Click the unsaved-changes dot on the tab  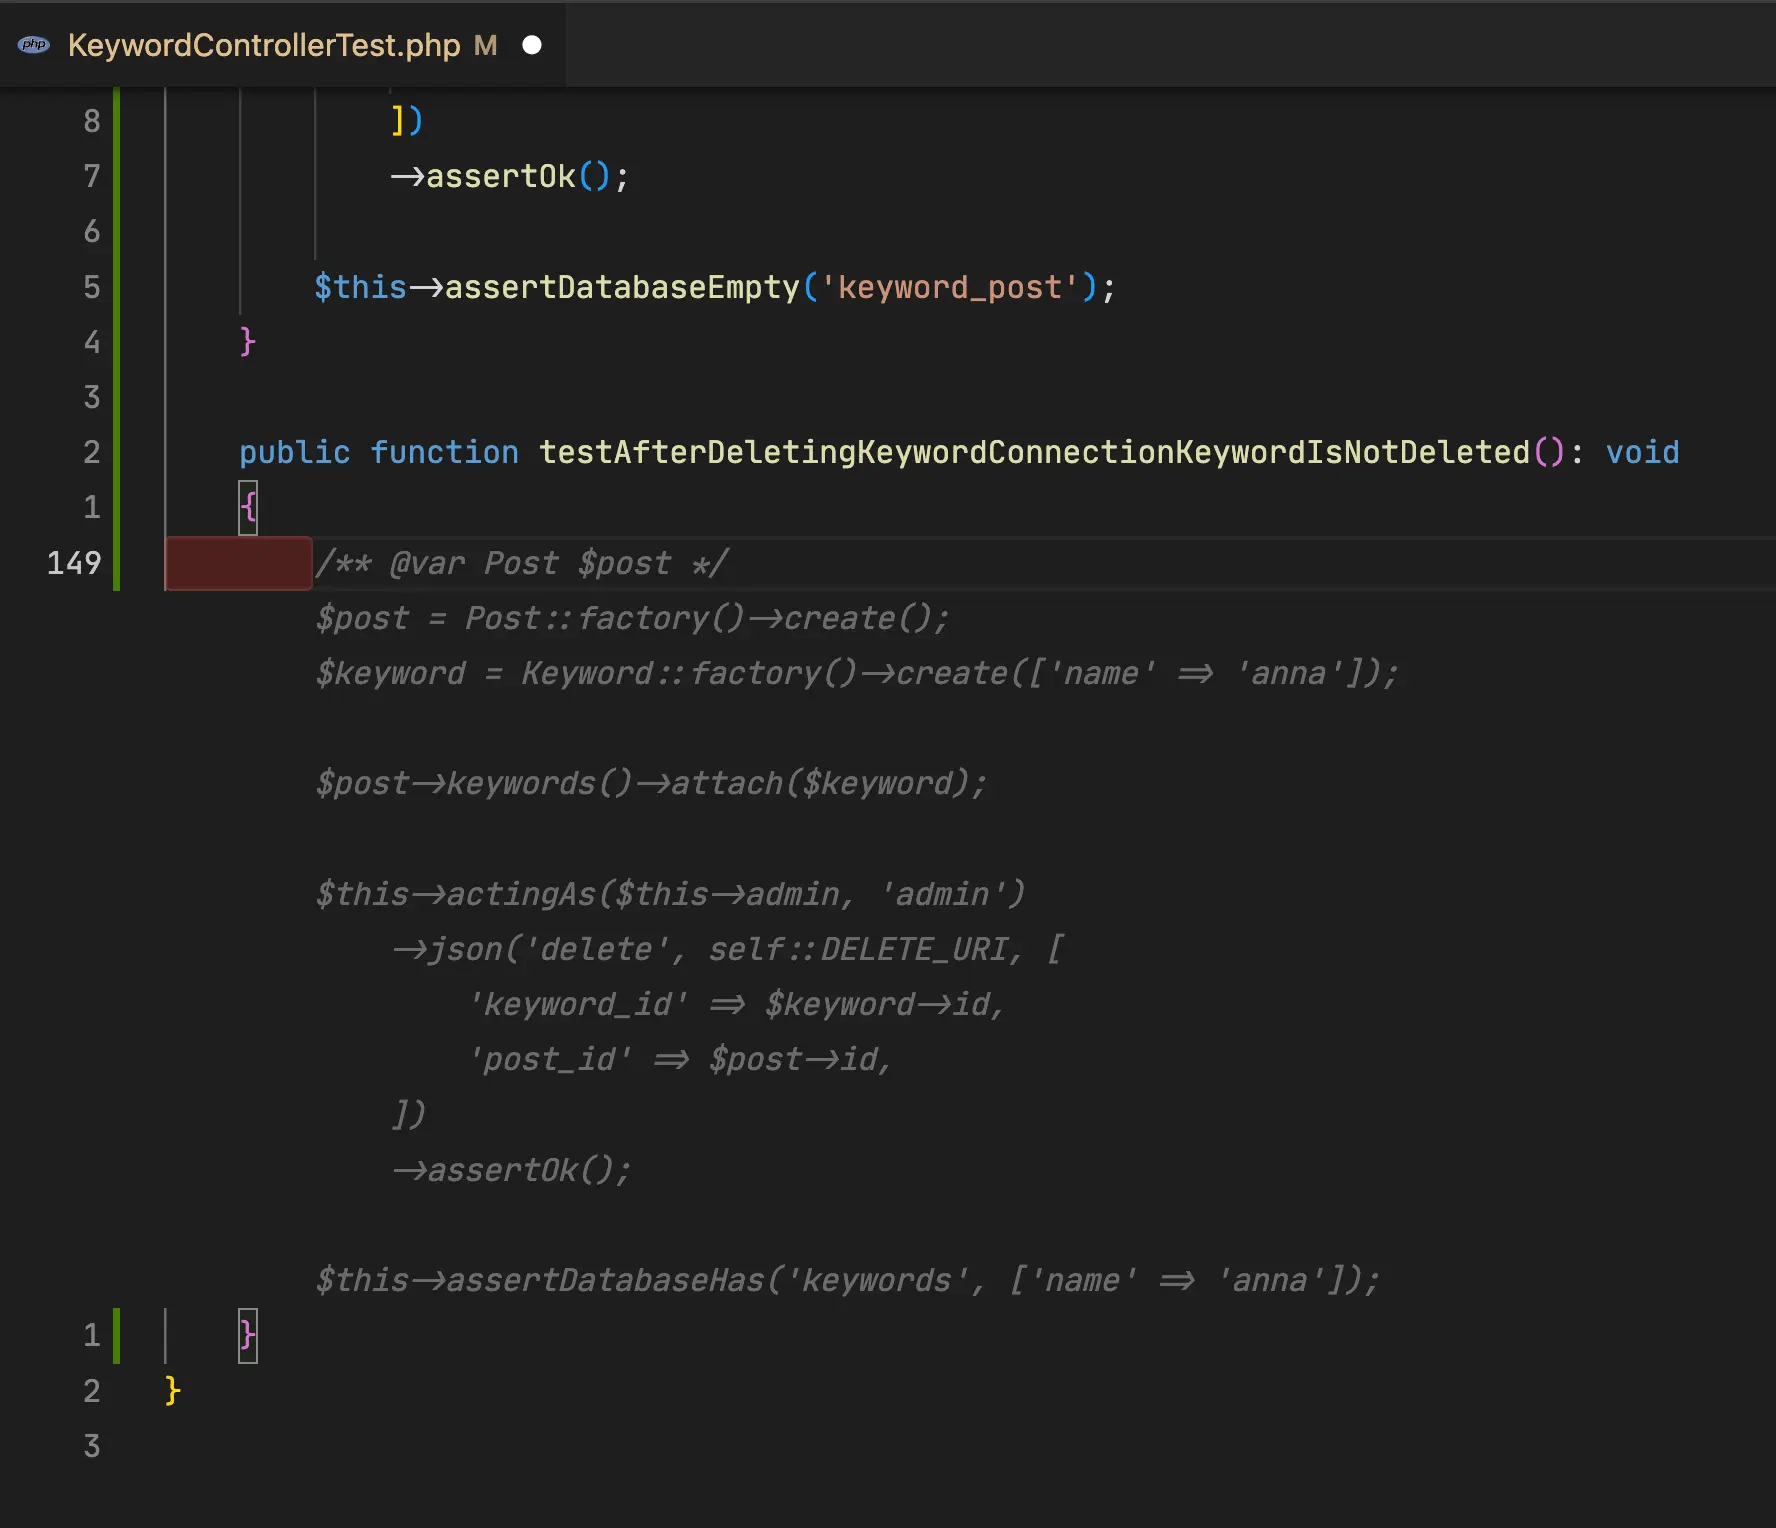[x=532, y=45]
